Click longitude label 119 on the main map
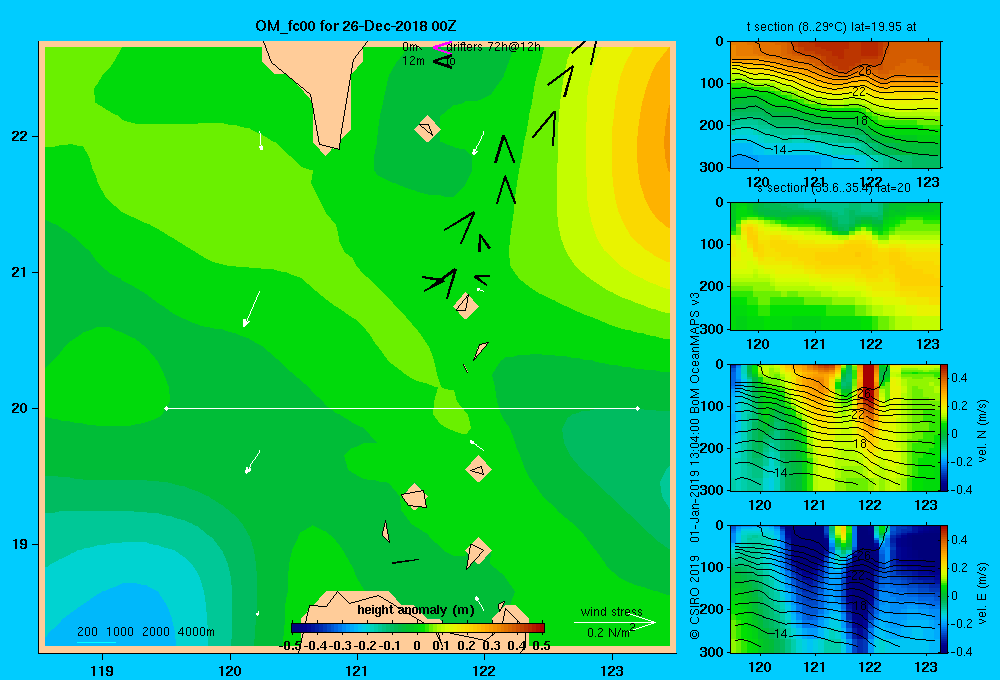The height and width of the screenshot is (680, 1000). [x=102, y=671]
